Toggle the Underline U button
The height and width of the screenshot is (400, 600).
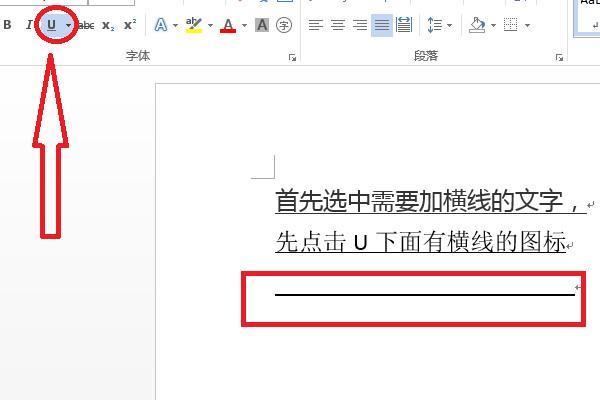click(x=51, y=25)
